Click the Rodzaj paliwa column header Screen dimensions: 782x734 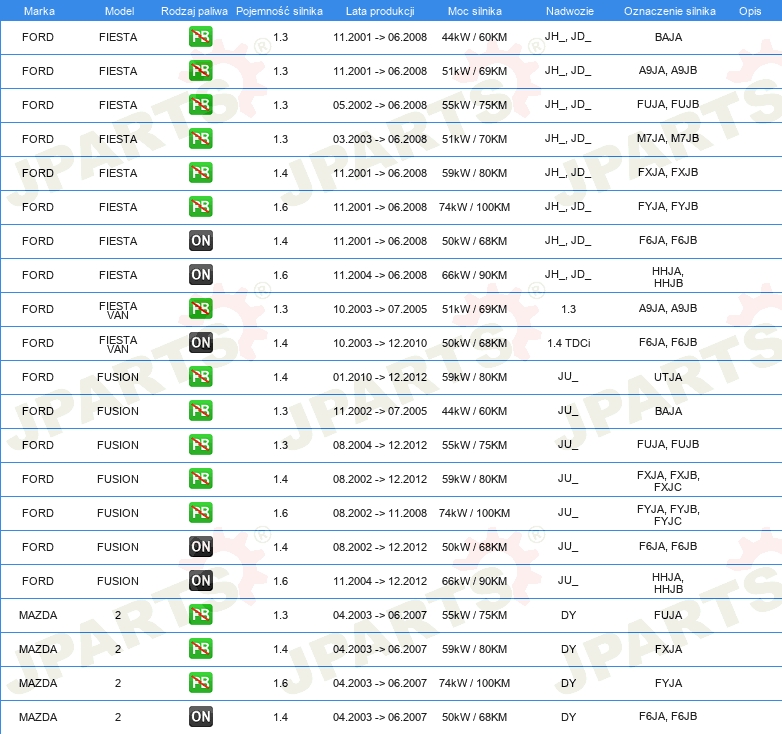[x=194, y=11]
